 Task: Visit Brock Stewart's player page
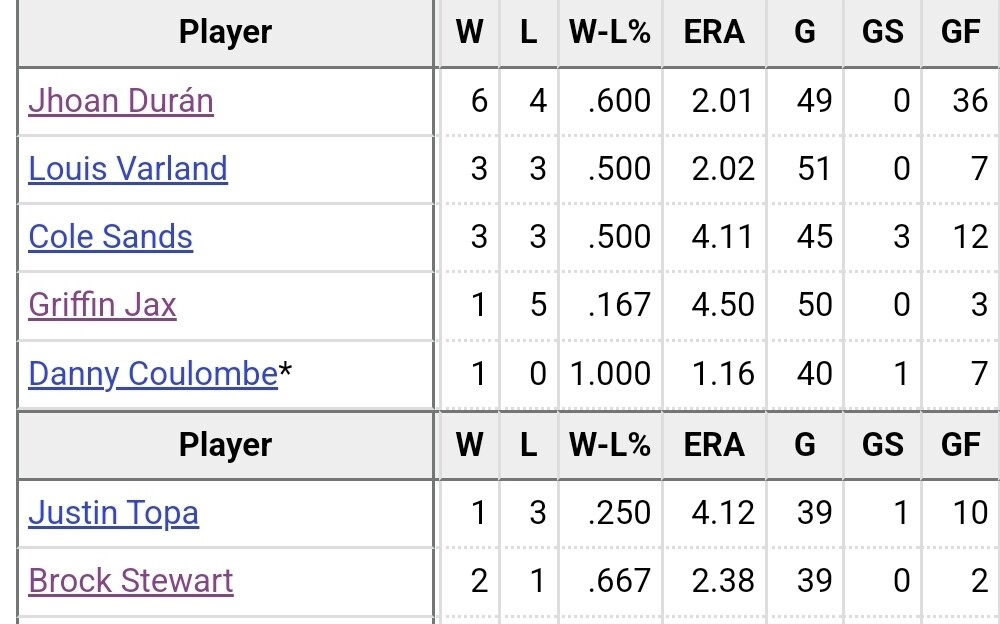pos(130,581)
